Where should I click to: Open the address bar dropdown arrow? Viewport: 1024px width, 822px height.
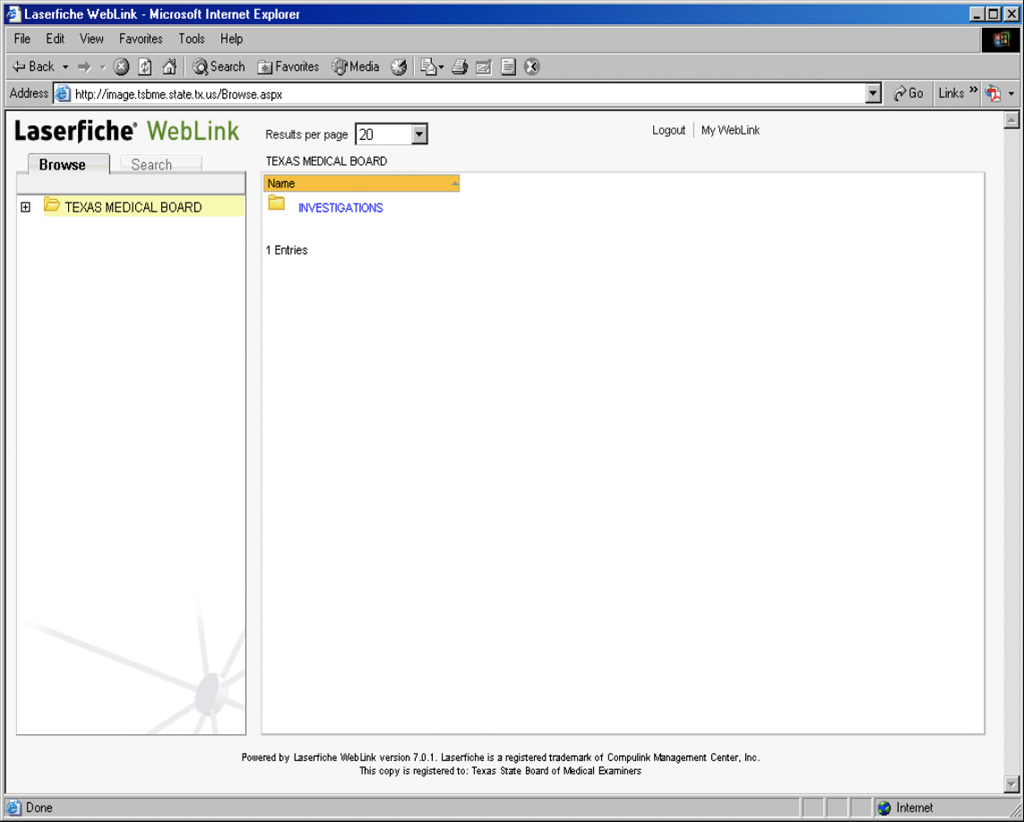point(873,93)
